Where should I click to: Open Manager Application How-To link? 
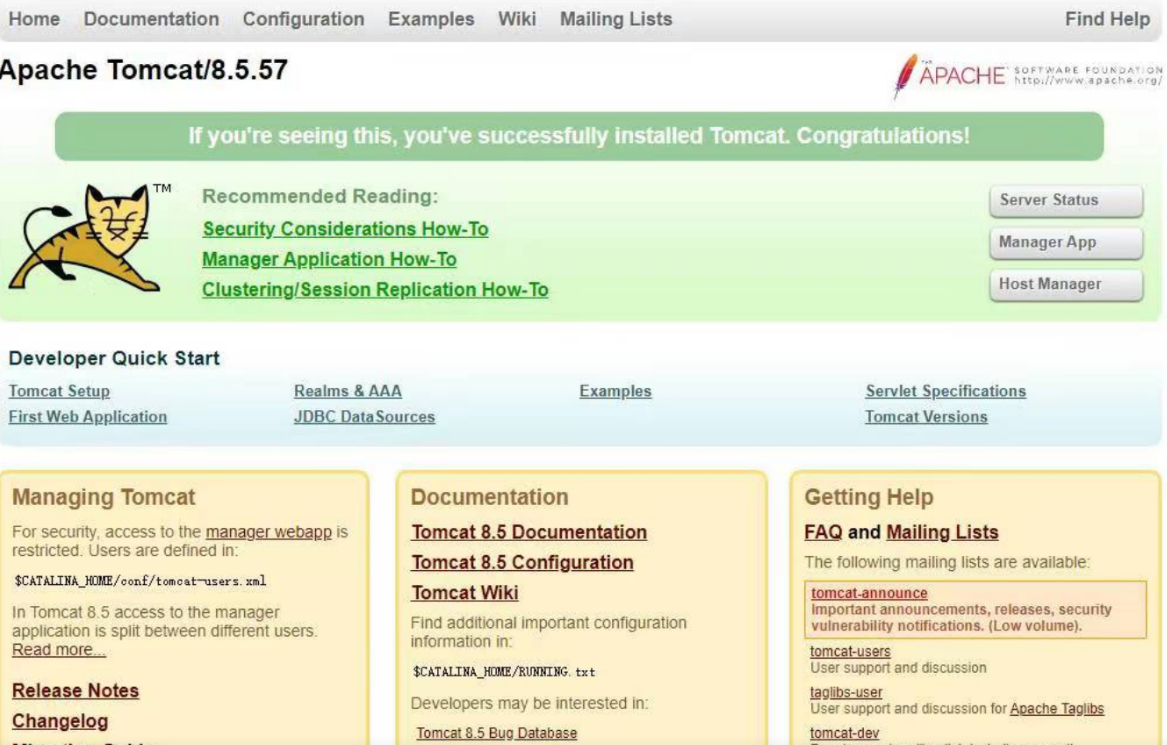329,259
